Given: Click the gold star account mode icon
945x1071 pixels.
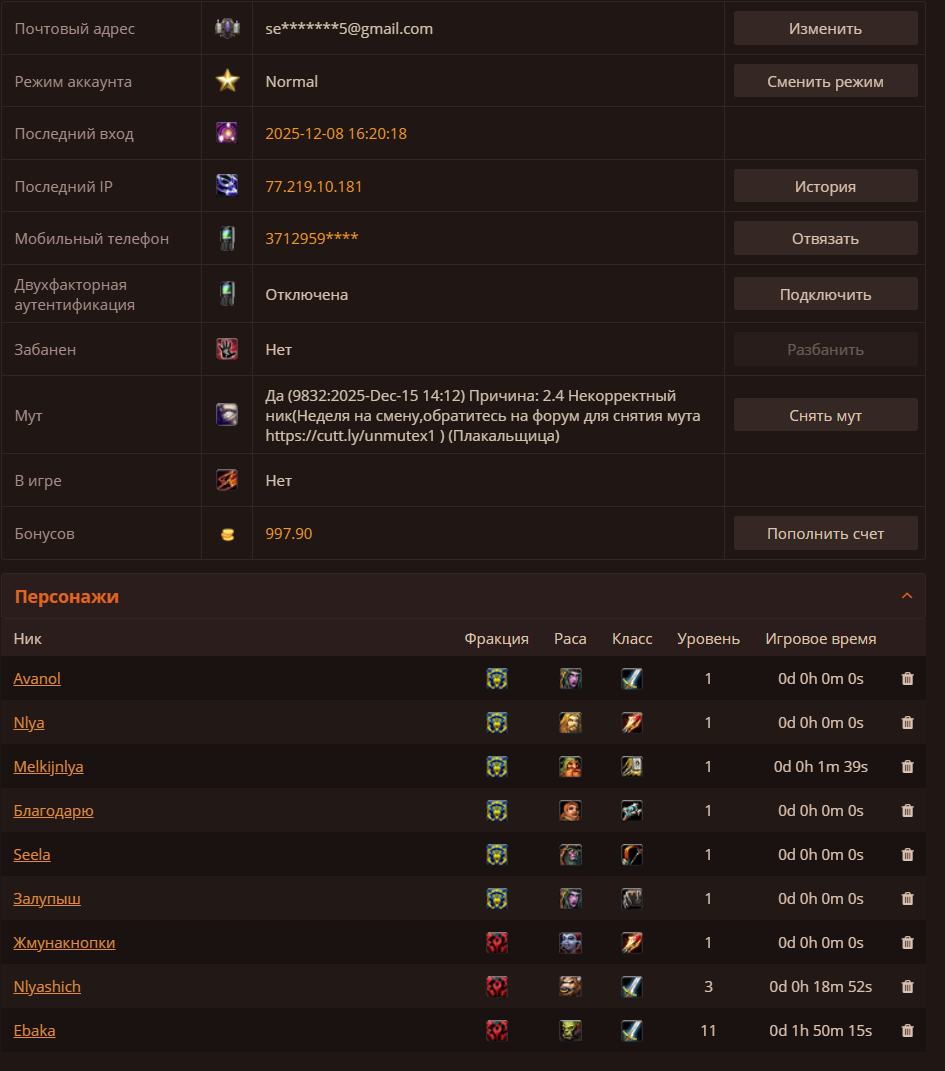Looking at the screenshot, I should tap(227, 81).
